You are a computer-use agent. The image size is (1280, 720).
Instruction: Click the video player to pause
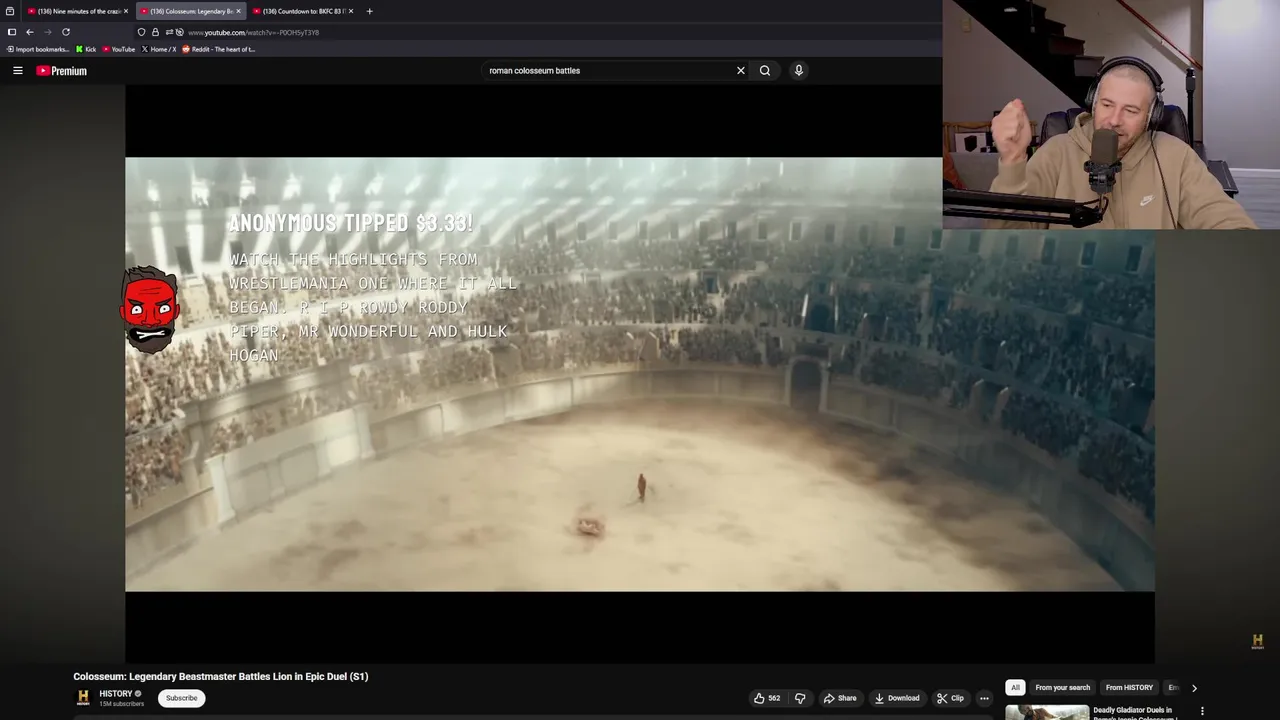point(640,374)
